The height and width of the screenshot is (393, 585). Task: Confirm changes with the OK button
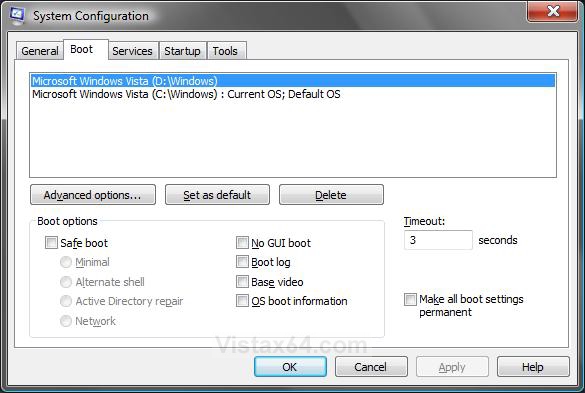pyautogui.click(x=290, y=367)
